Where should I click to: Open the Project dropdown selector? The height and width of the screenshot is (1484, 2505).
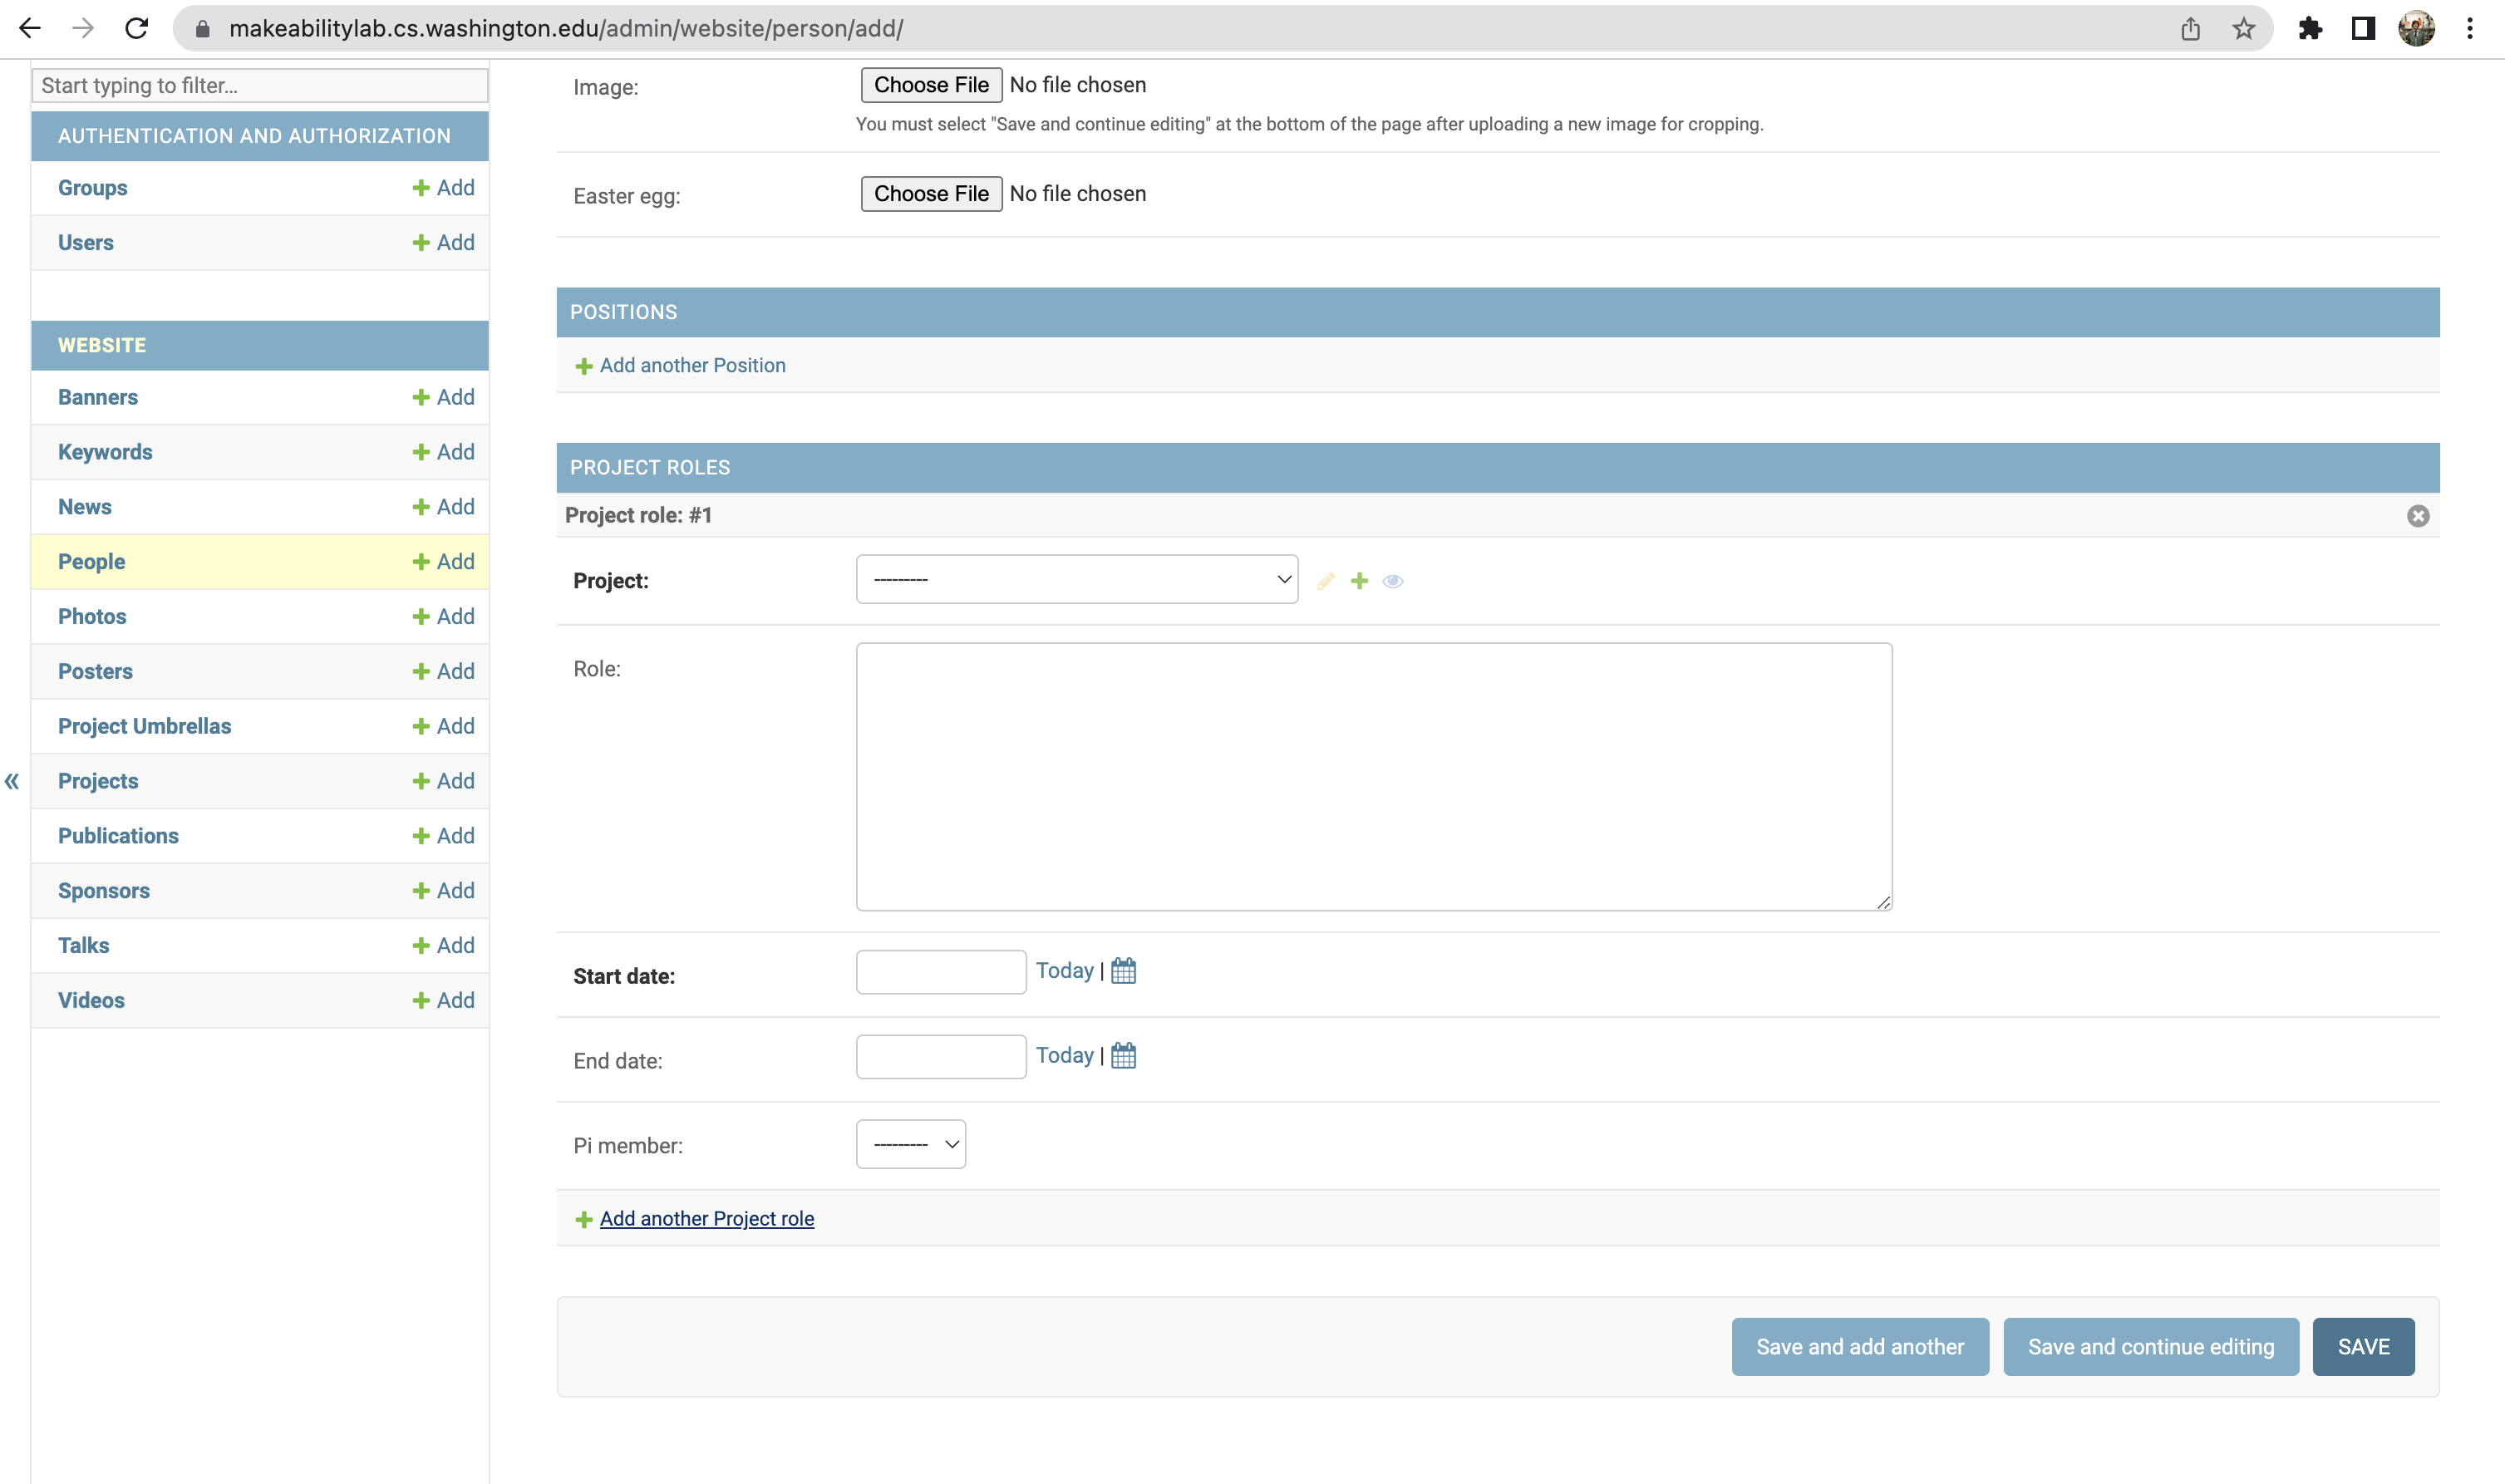tap(1076, 578)
